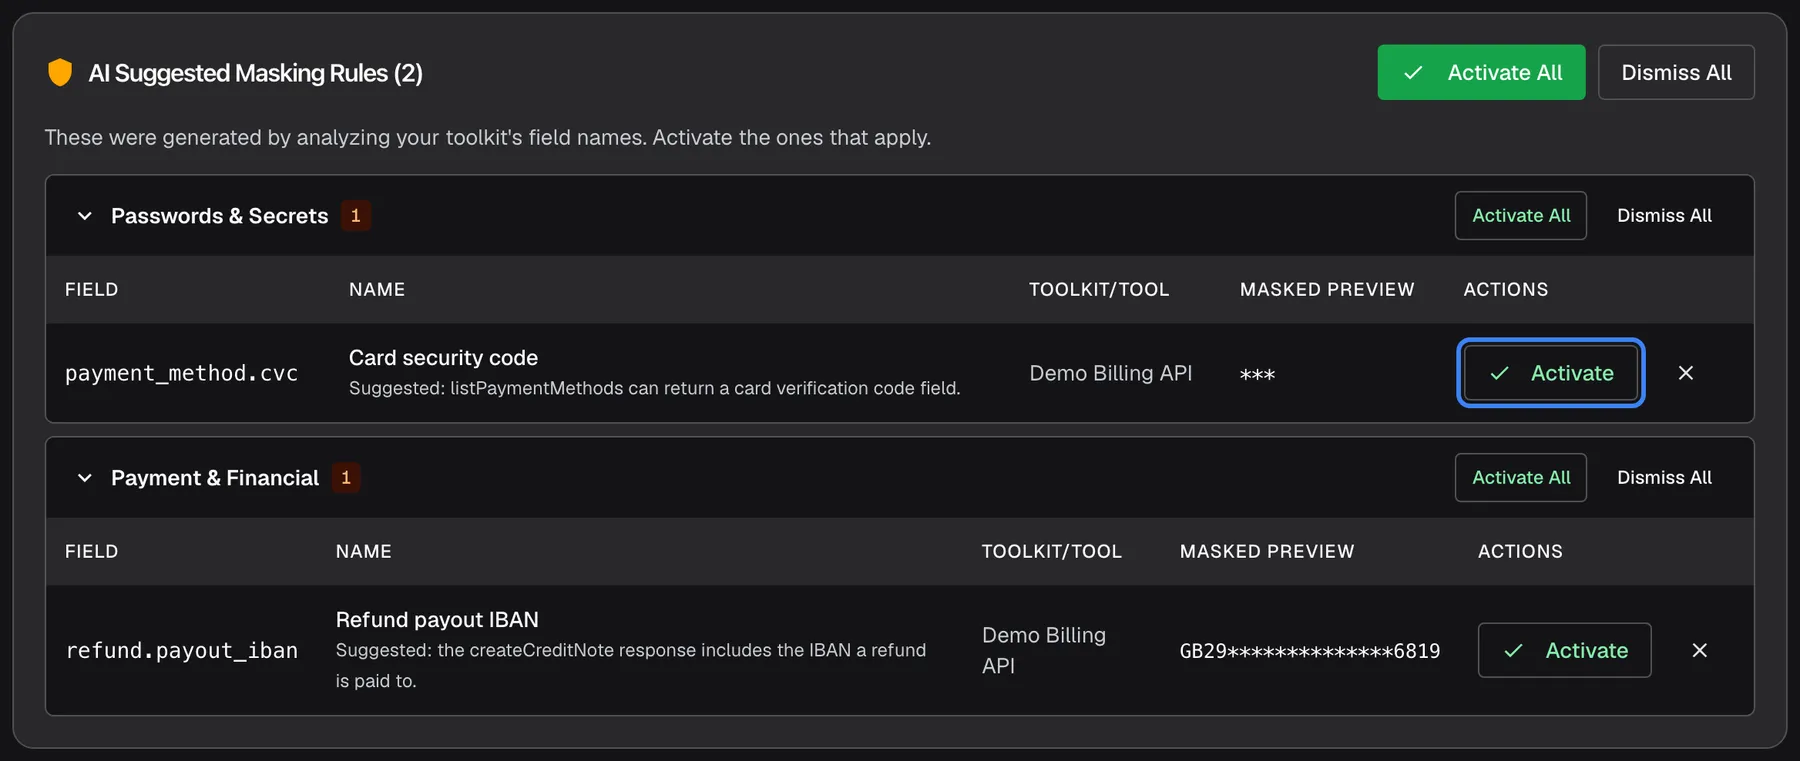Screen dimensions: 1800x761
Task: Collapse the Payment & Financial group
Action: tap(85, 478)
